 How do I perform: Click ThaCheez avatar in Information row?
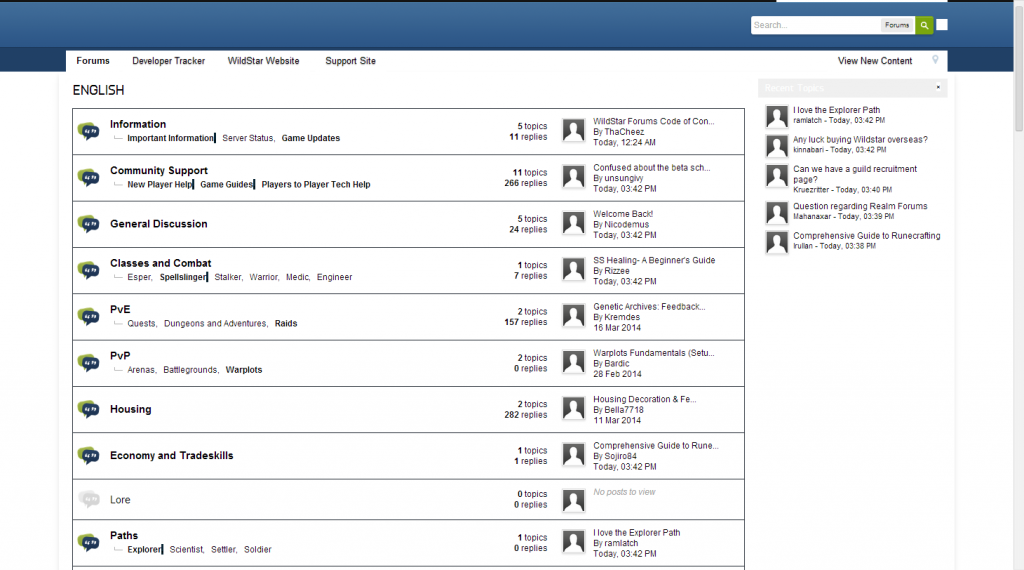click(573, 131)
